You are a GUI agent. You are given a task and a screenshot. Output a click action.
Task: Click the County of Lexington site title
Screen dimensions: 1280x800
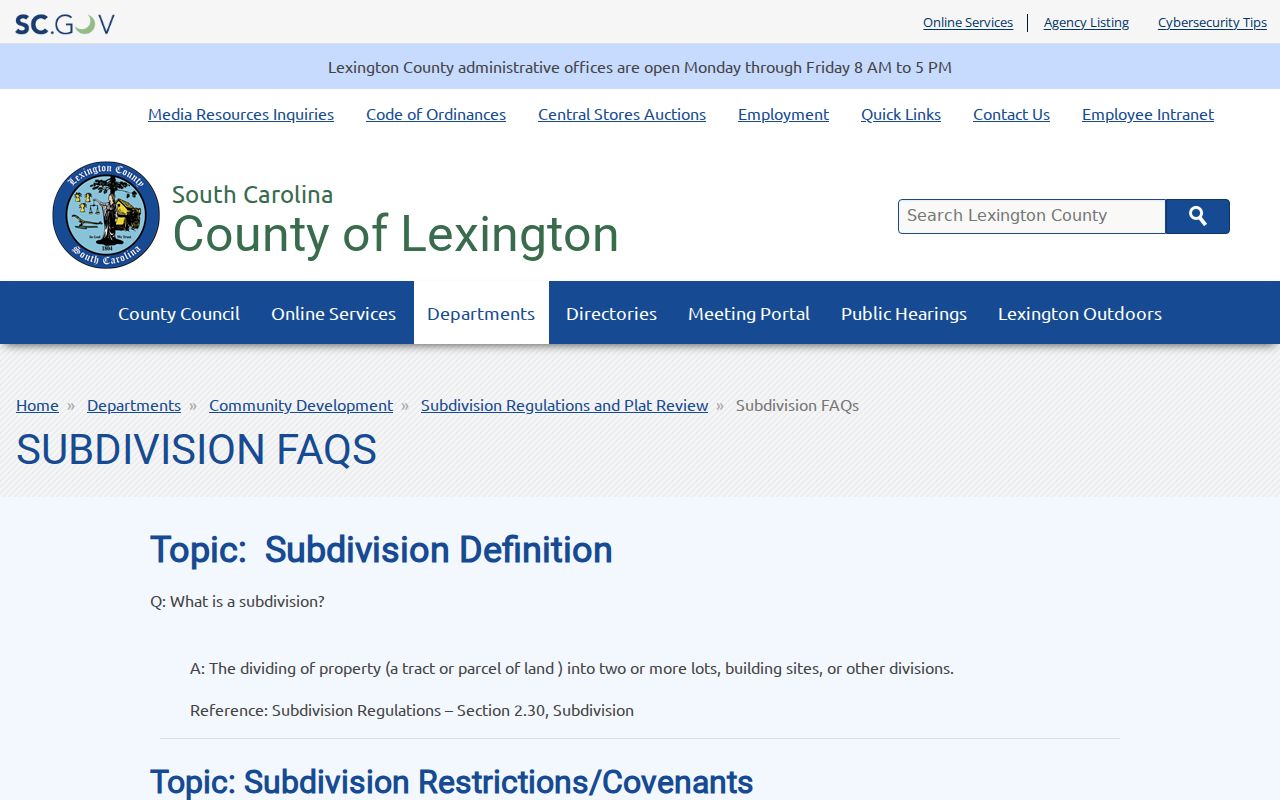click(x=395, y=235)
